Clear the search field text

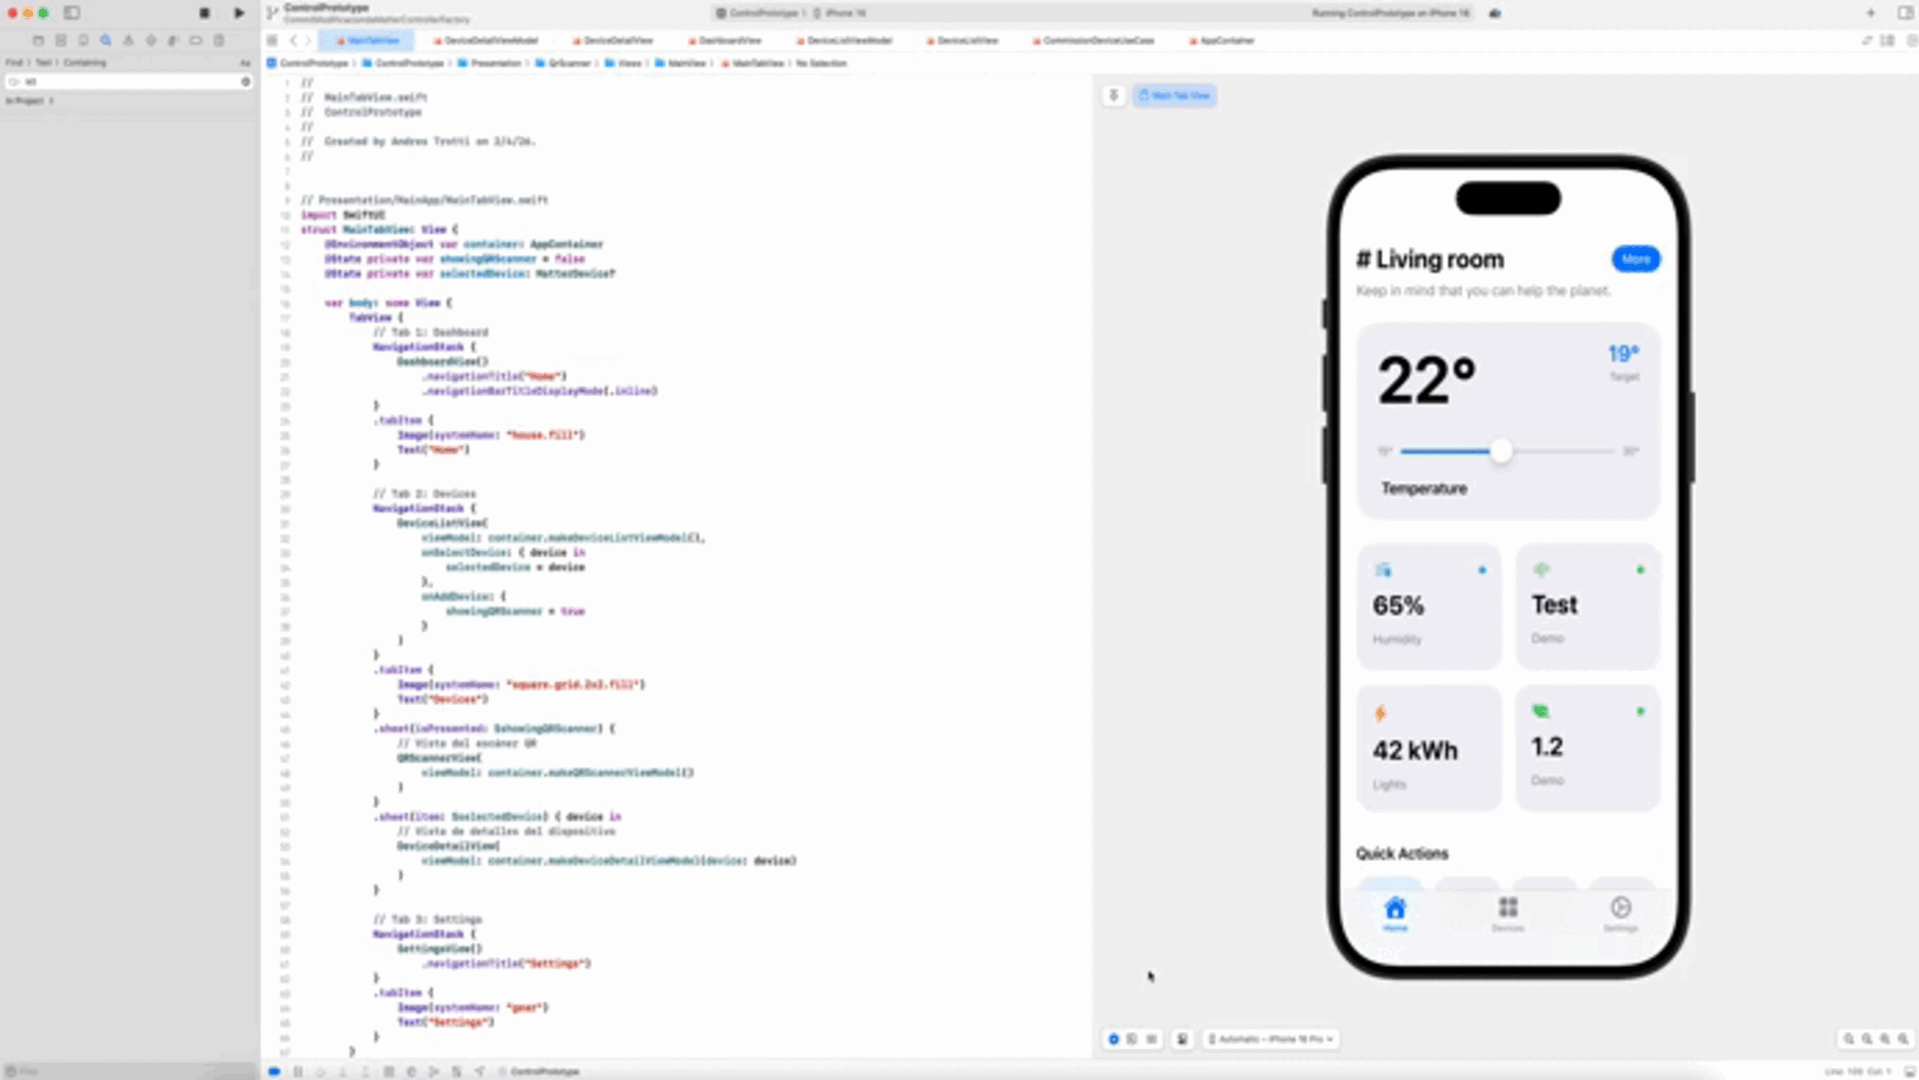pyautogui.click(x=245, y=82)
